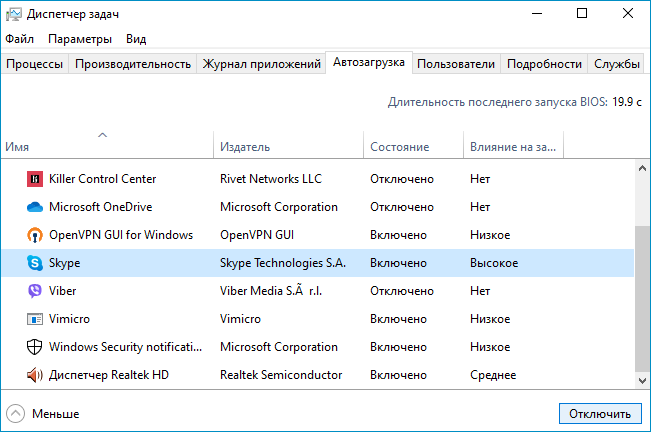Sort by the Состояние column header
This screenshot has height=432, width=651.
(414, 145)
